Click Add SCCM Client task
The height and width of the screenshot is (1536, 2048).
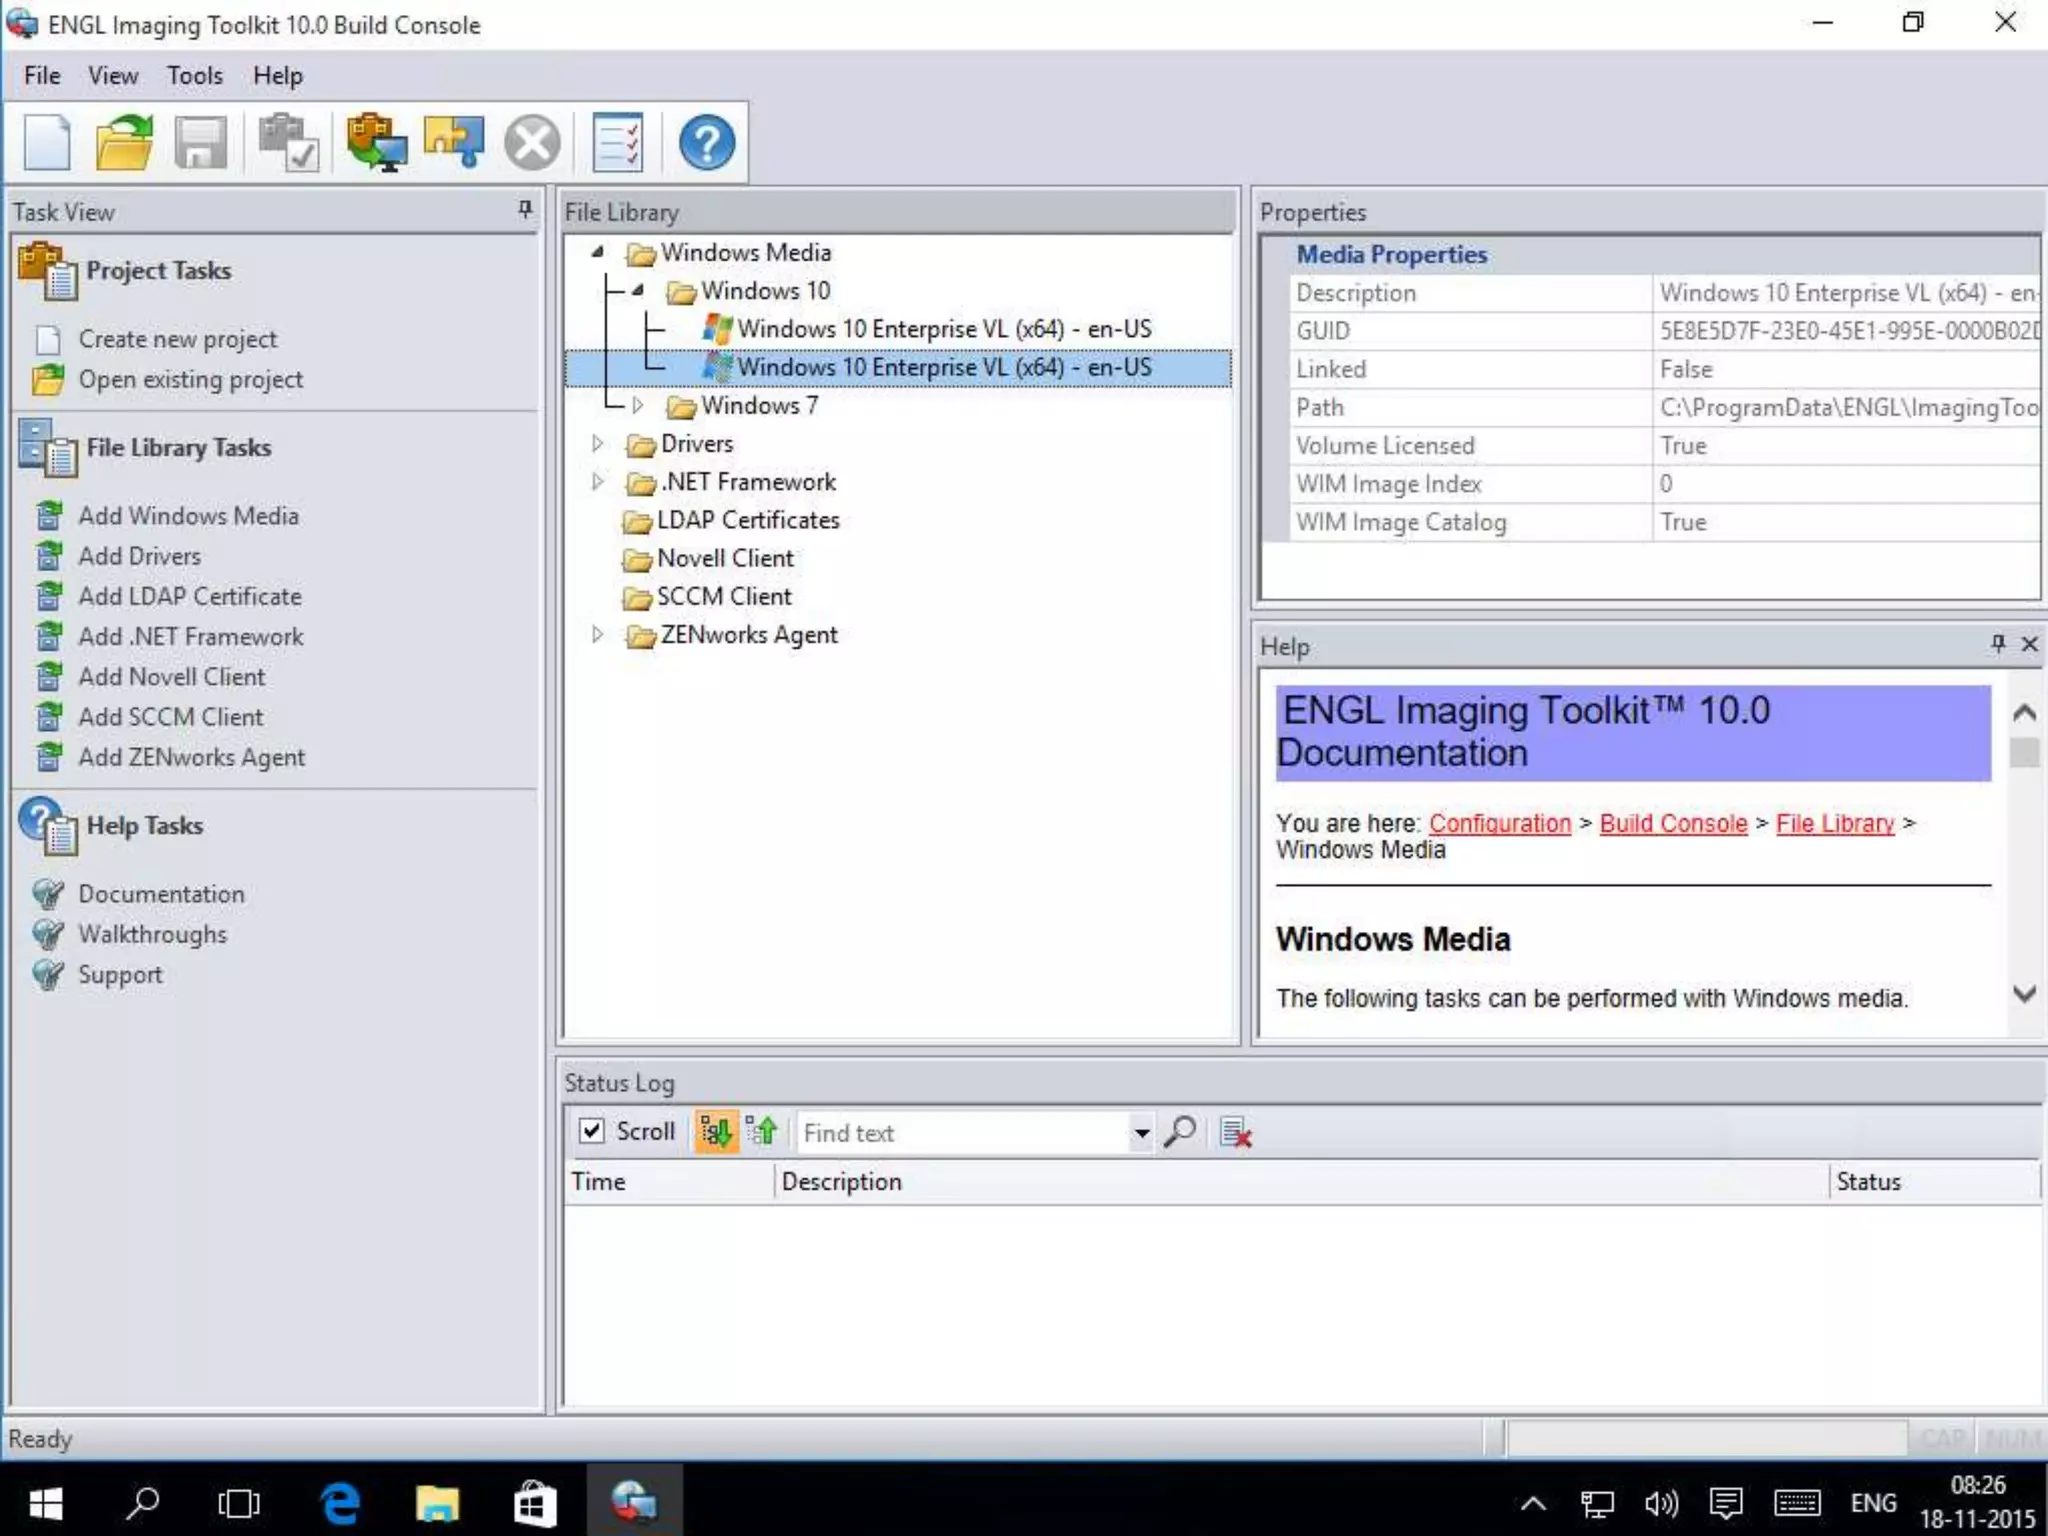pyautogui.click(x=171, y=717)
